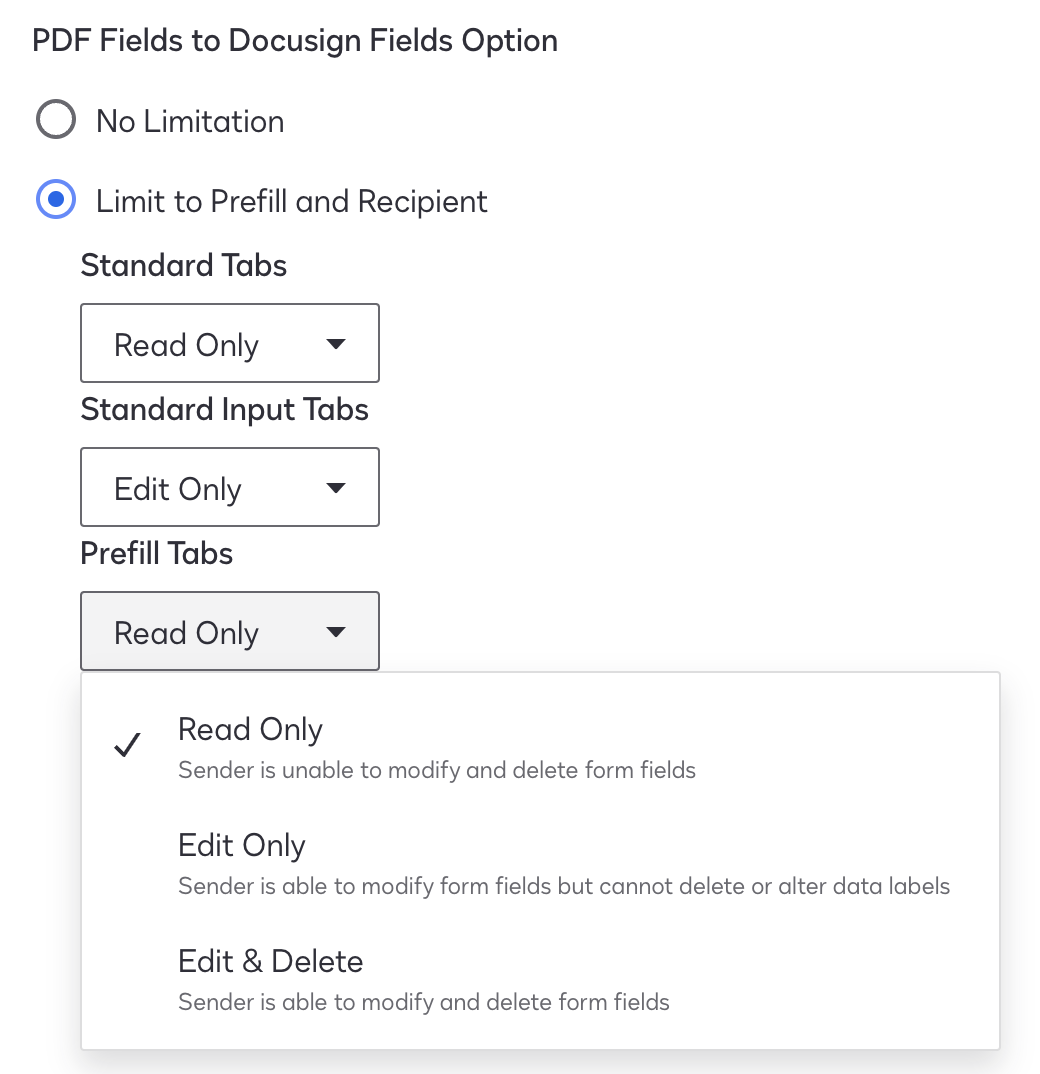
Task: Open the Standard Tabs Read Only dropdown
Action: pos(229,344)
